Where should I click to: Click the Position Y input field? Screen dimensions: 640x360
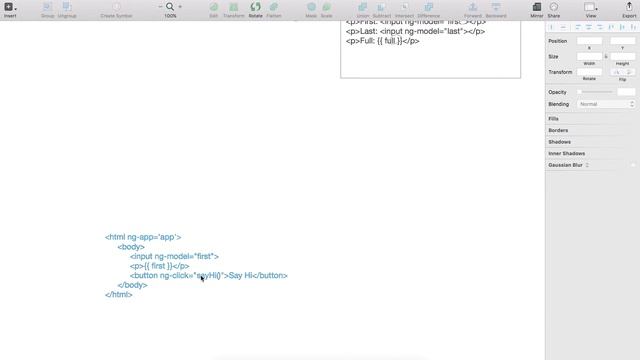click(622, 41)
